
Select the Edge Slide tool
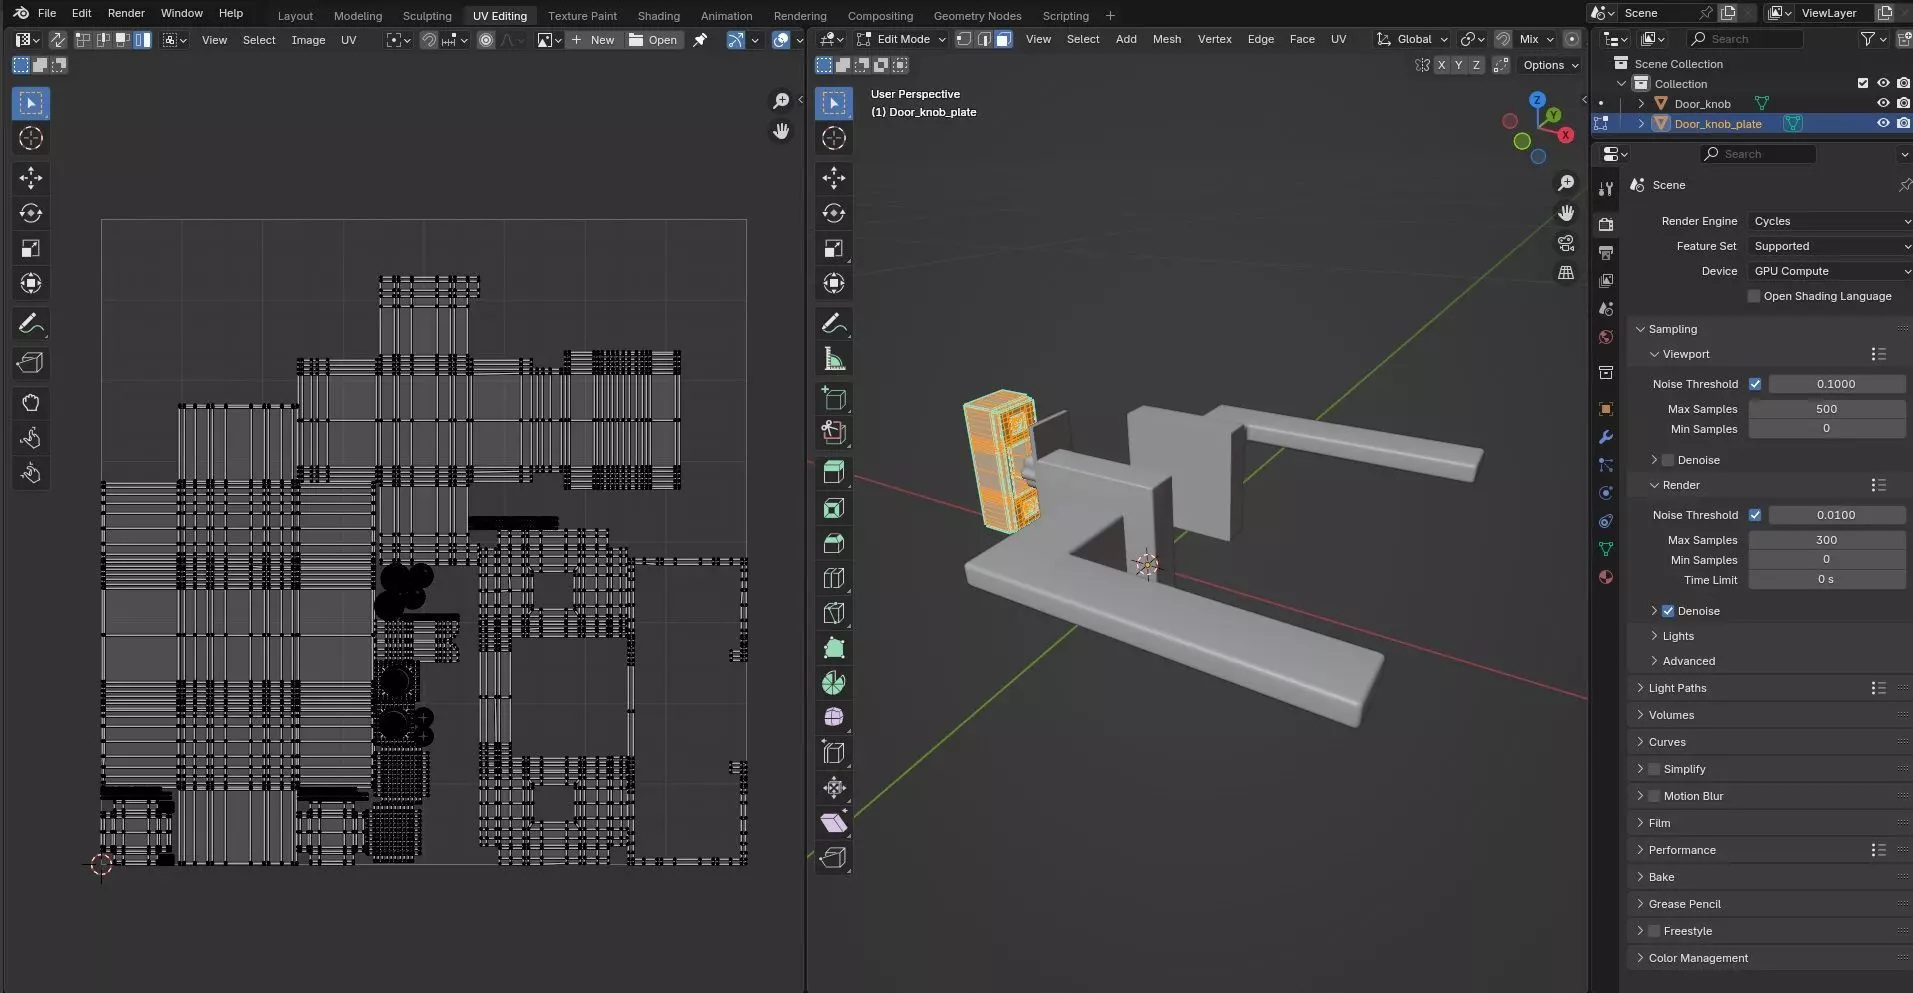(x=834, y=753)
